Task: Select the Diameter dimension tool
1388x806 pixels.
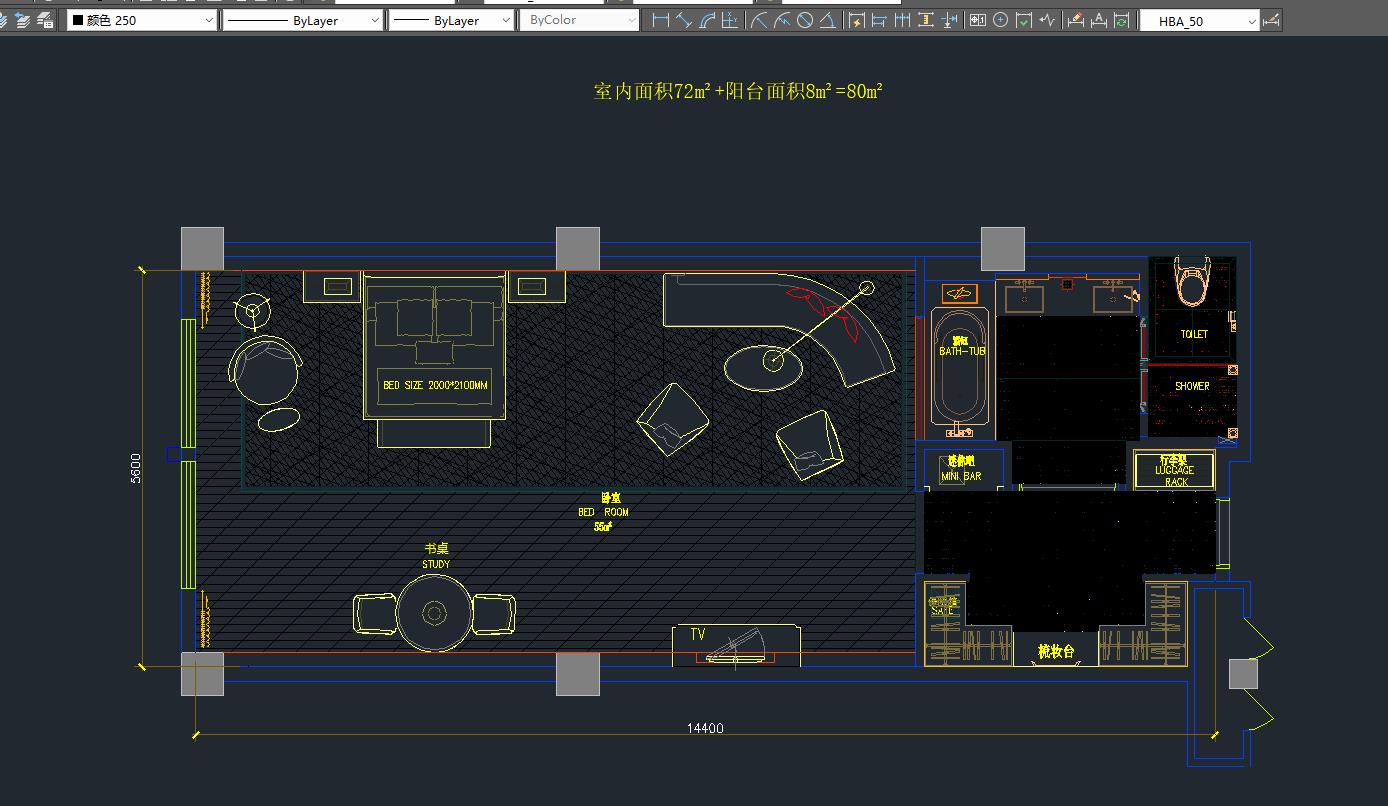Action: coord(804,20)
